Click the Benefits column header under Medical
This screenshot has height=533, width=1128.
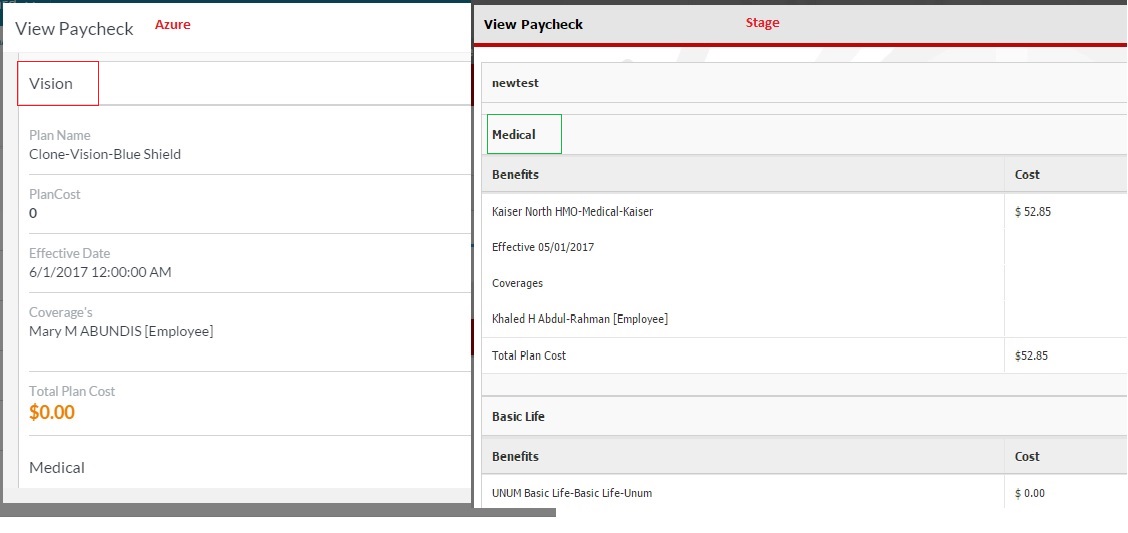516,174
